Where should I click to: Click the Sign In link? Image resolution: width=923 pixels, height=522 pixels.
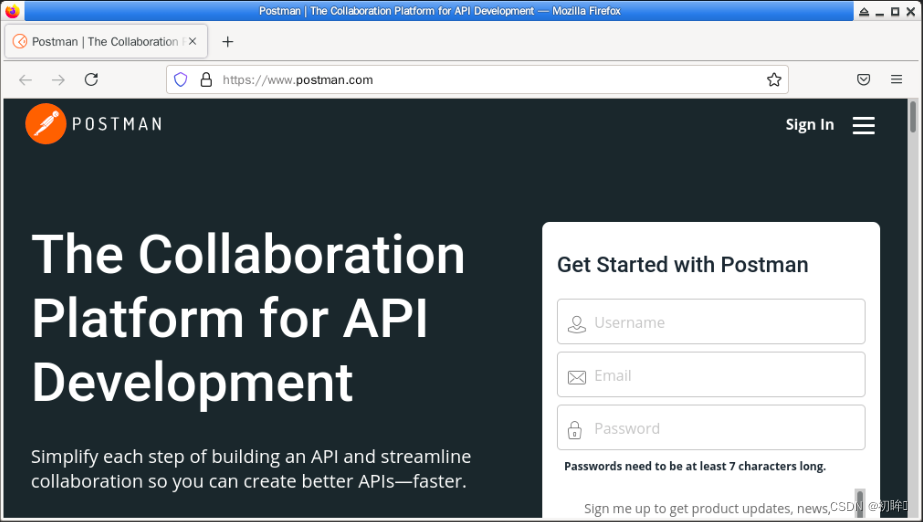809,125
